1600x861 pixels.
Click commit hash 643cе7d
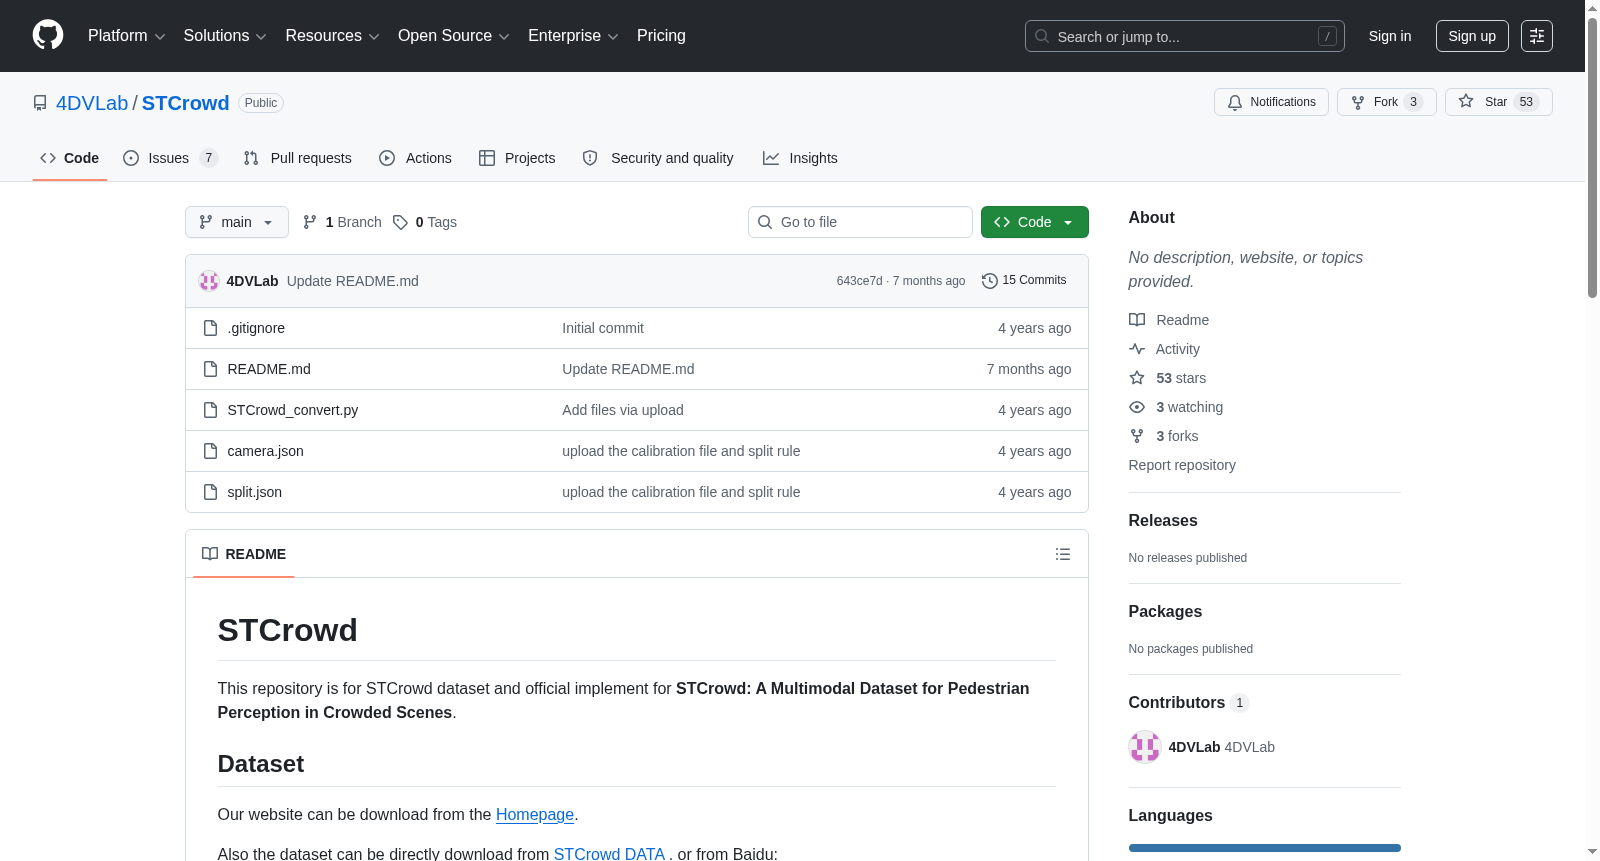(860, 281)
